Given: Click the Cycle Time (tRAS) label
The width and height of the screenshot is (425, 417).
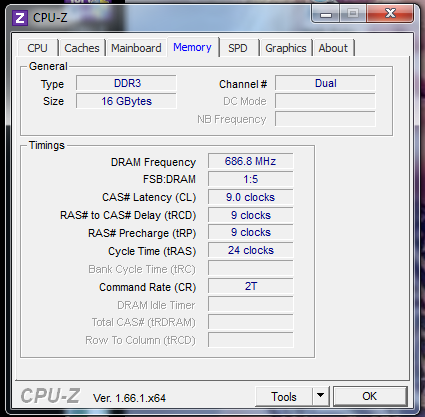Looking at the screenshot, I should (x=152, y=251).
